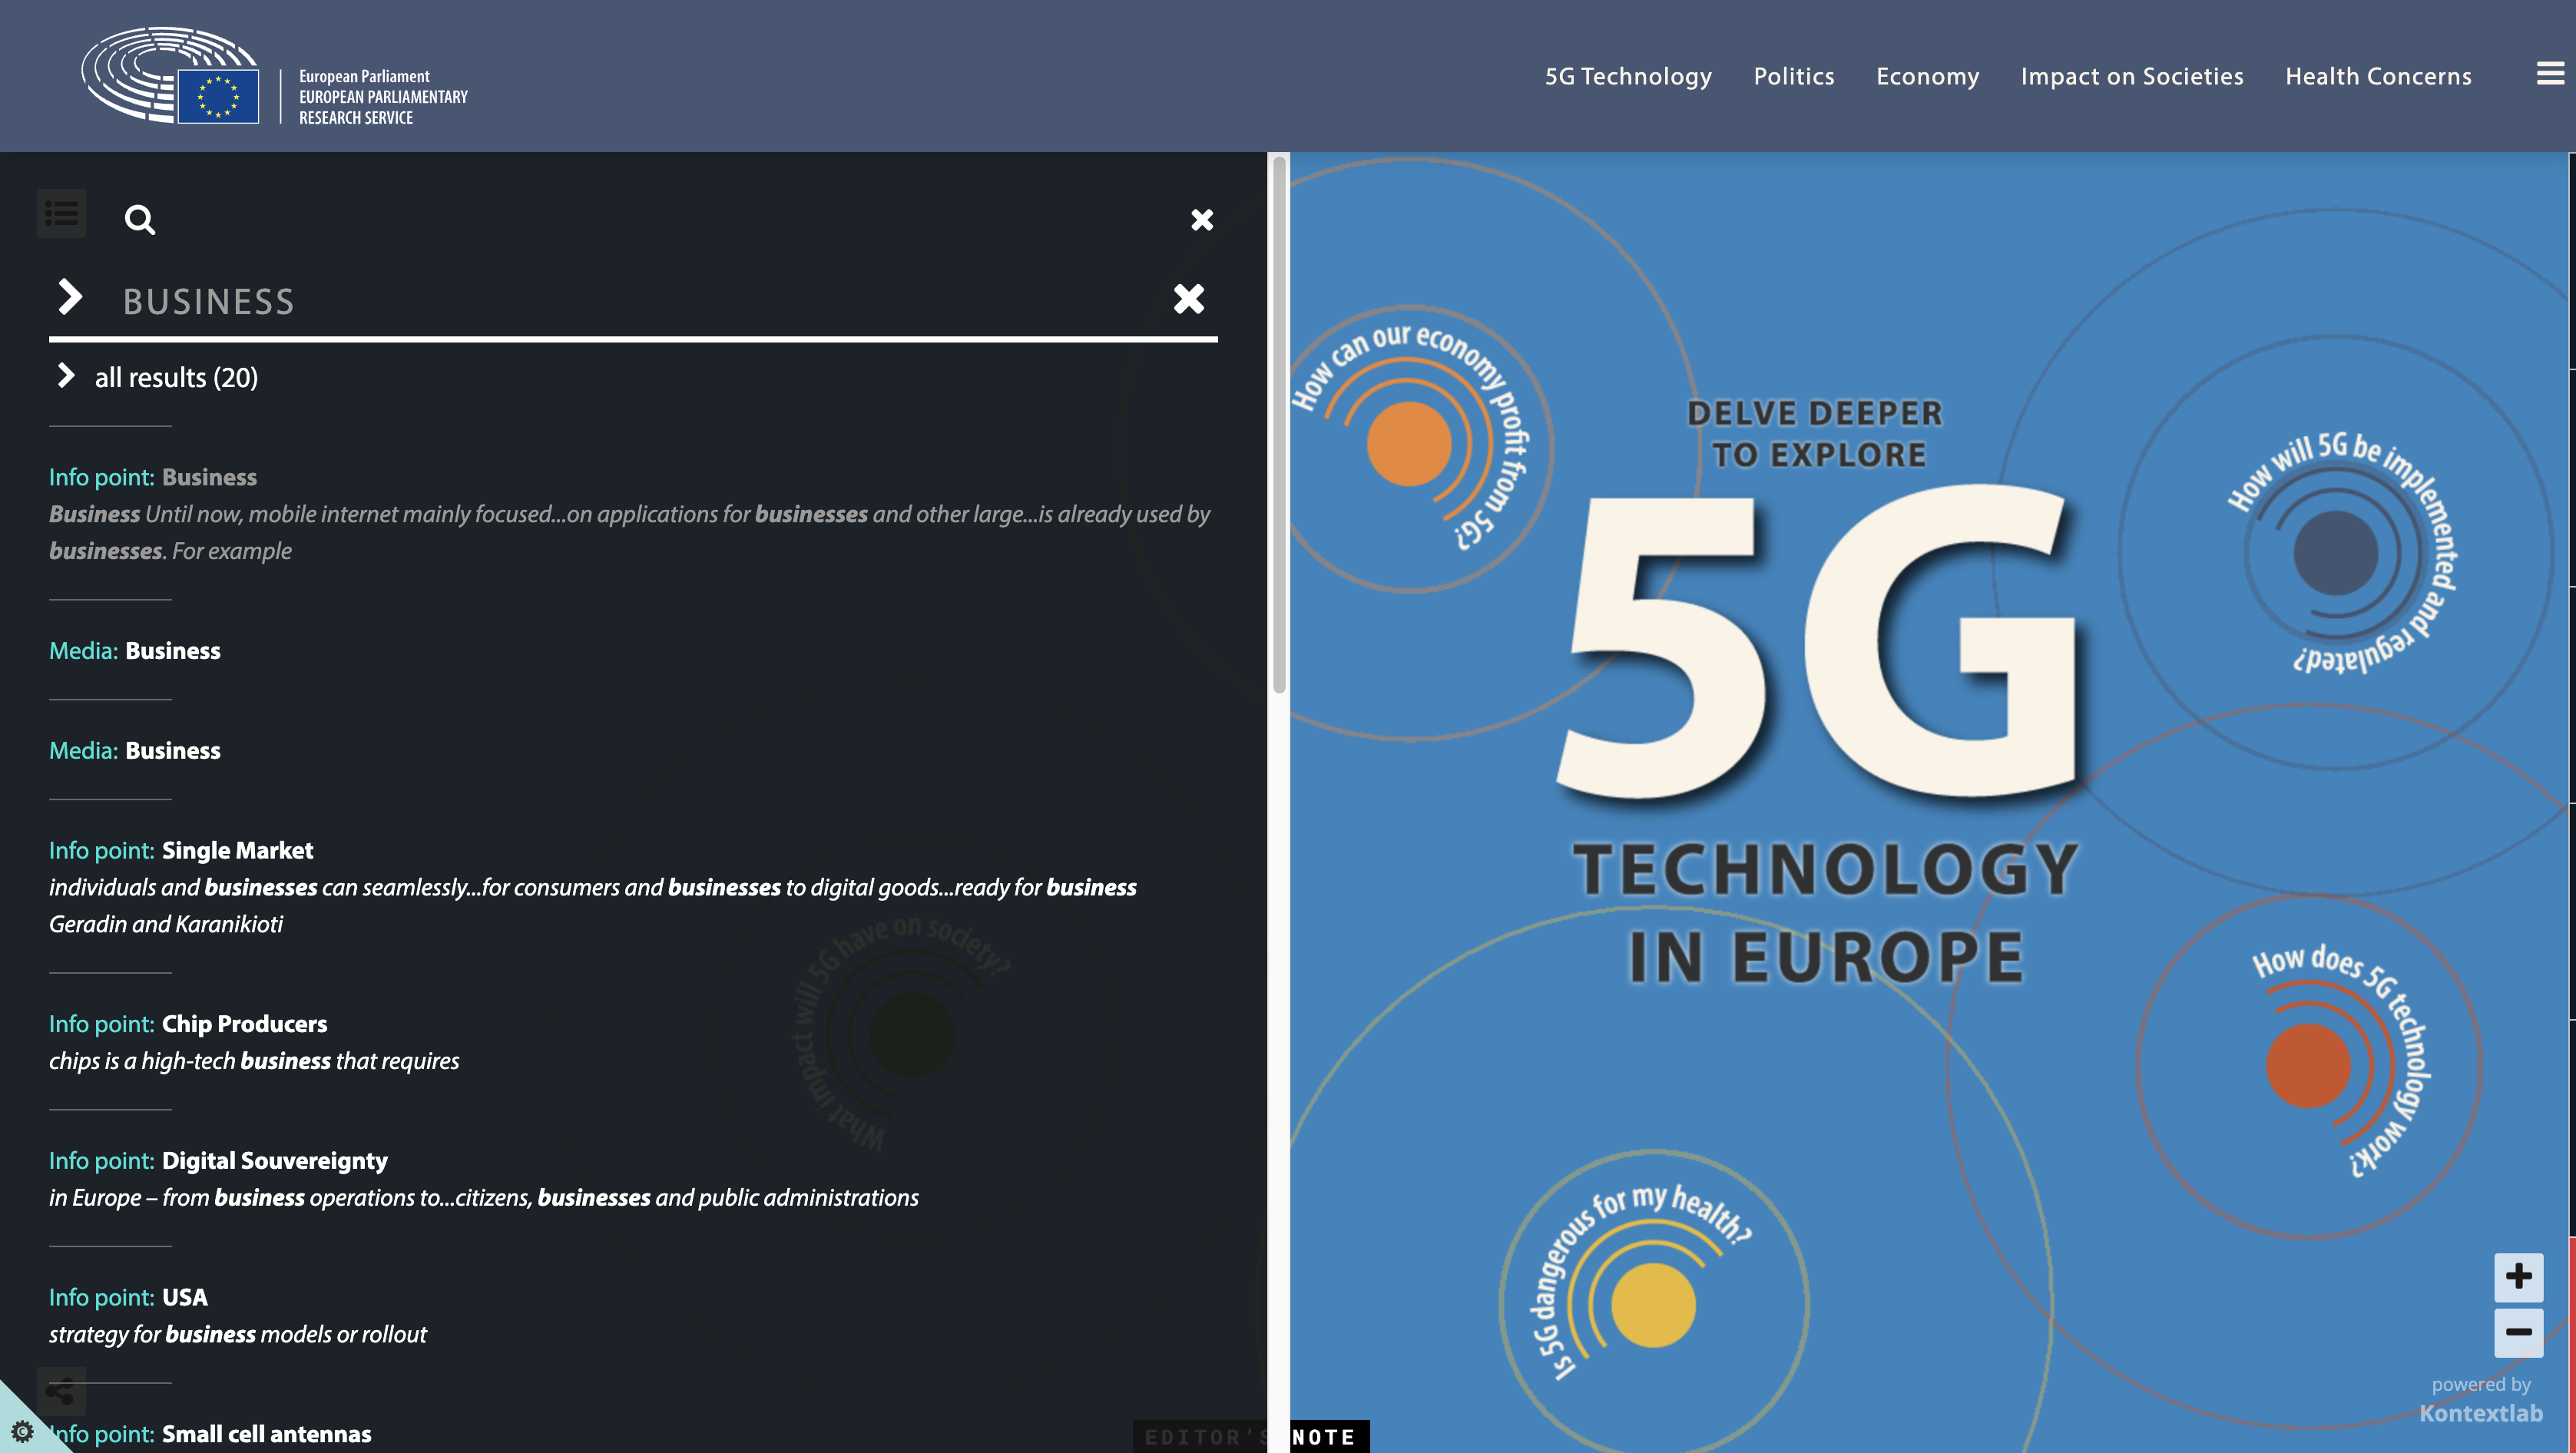
Task: Clear the BUSINESS search query X
Action: point(1188,298)
